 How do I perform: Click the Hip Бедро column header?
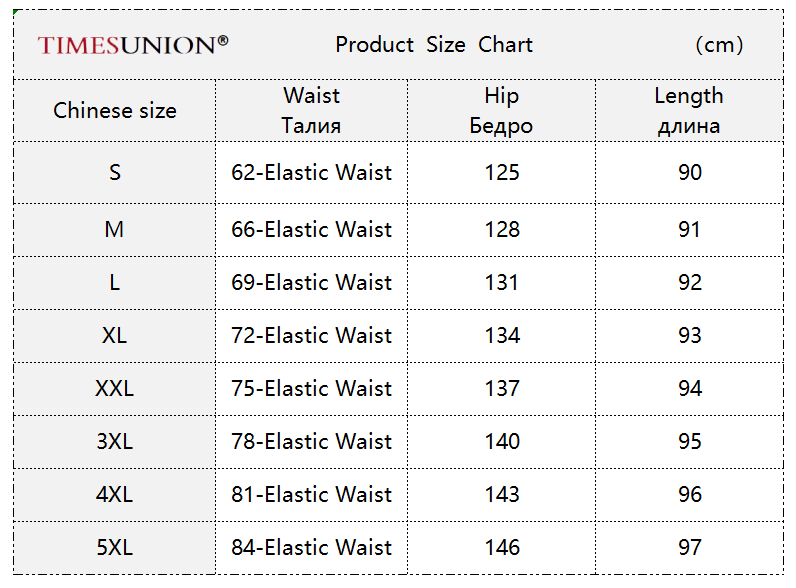tap(501, 110)
